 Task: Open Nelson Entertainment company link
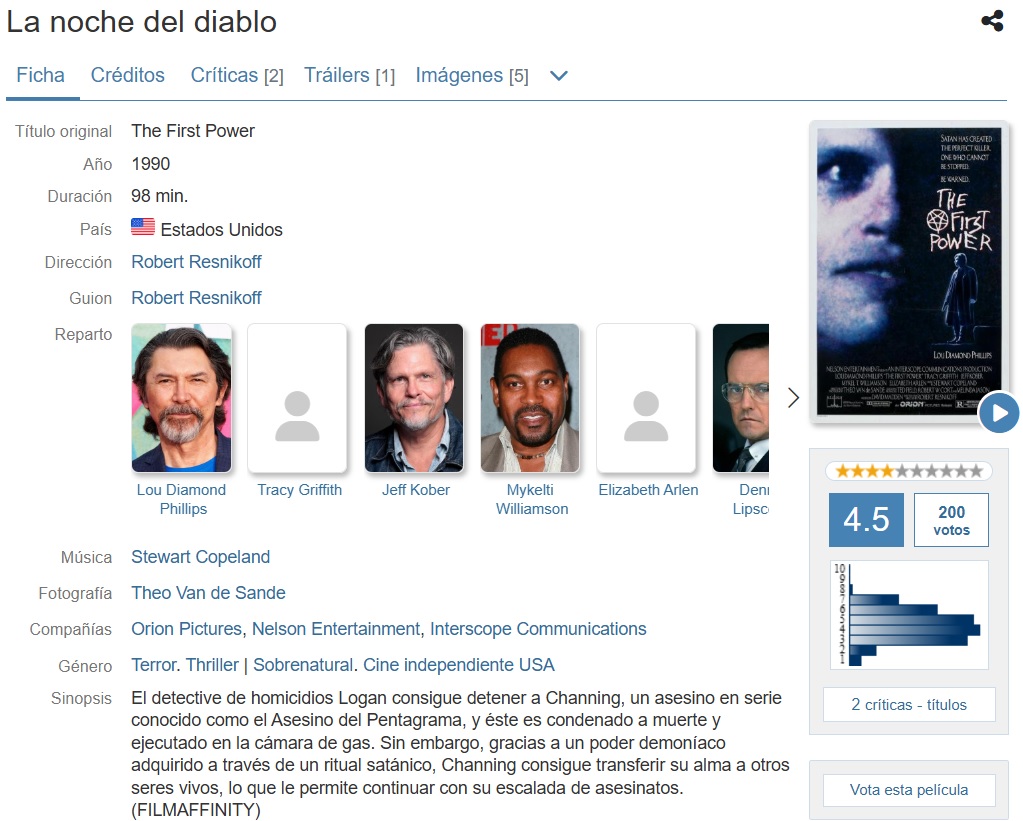[335, 628]
